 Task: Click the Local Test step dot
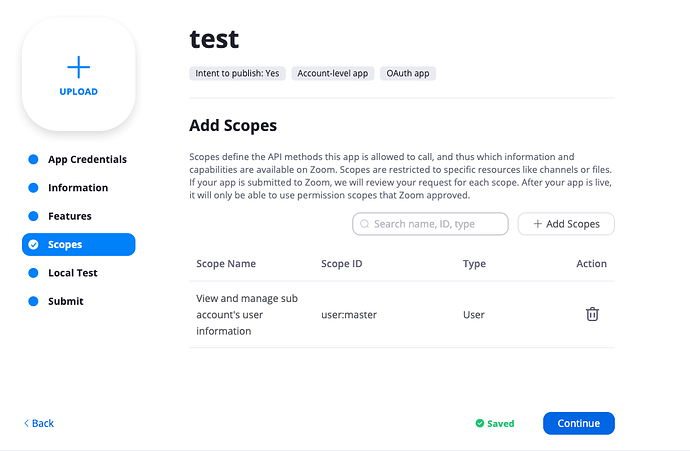(x=33, y=273)
